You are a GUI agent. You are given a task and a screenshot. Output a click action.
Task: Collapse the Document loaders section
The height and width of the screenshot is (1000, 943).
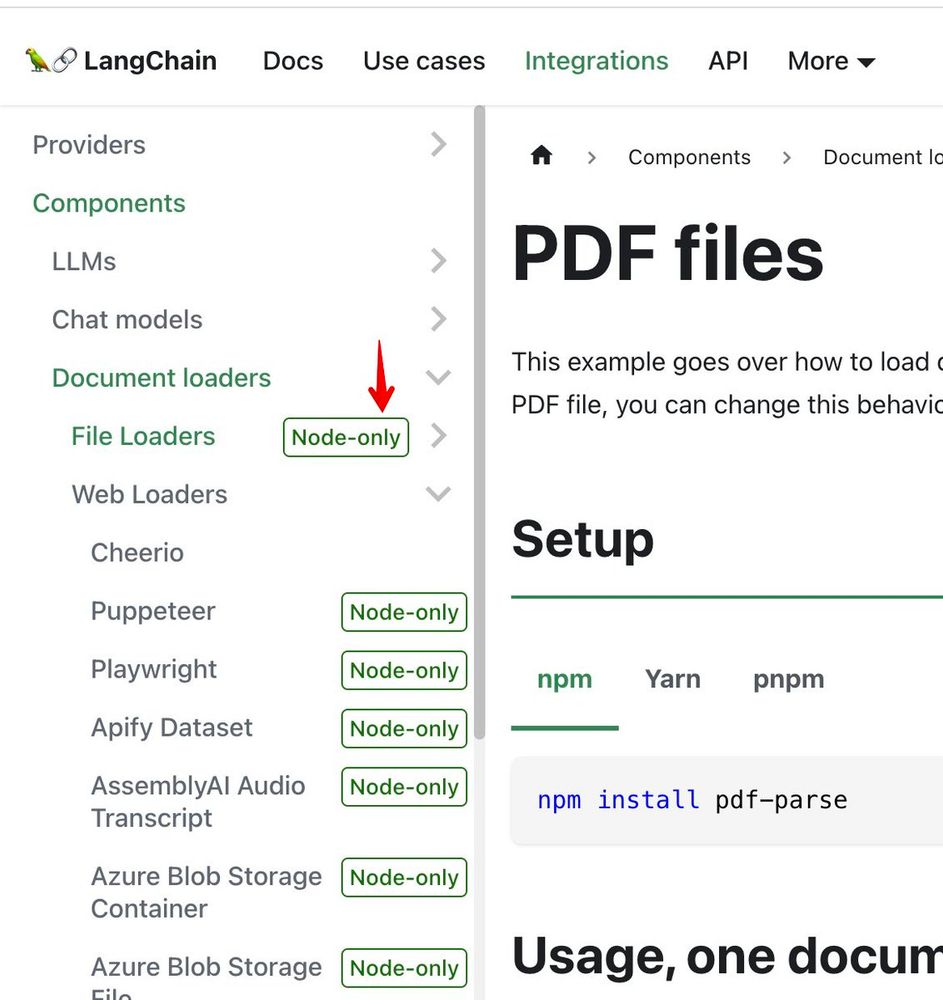[438, 377]
